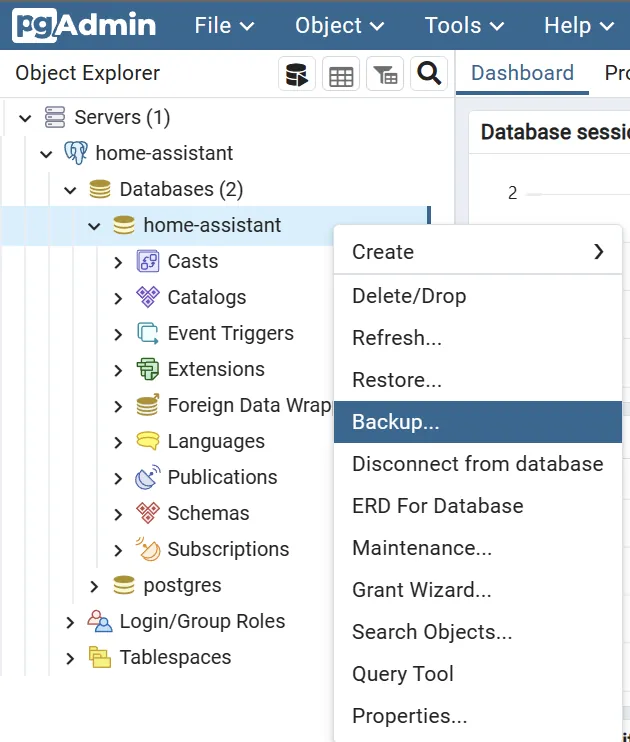Click the pgAdmin logo
Viewport: 630px width, 742px height.
(84, 25)
